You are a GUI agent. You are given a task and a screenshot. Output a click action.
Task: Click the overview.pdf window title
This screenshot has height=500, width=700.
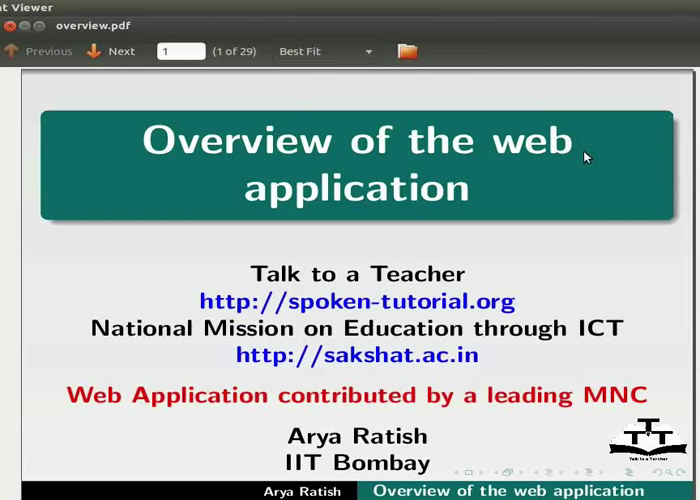93,25
